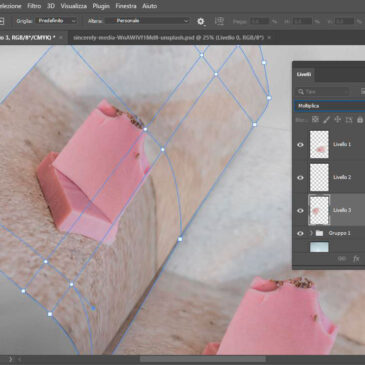Select the Gruppo 1 group name
The image size is (365, 365).
coord(339,233)
